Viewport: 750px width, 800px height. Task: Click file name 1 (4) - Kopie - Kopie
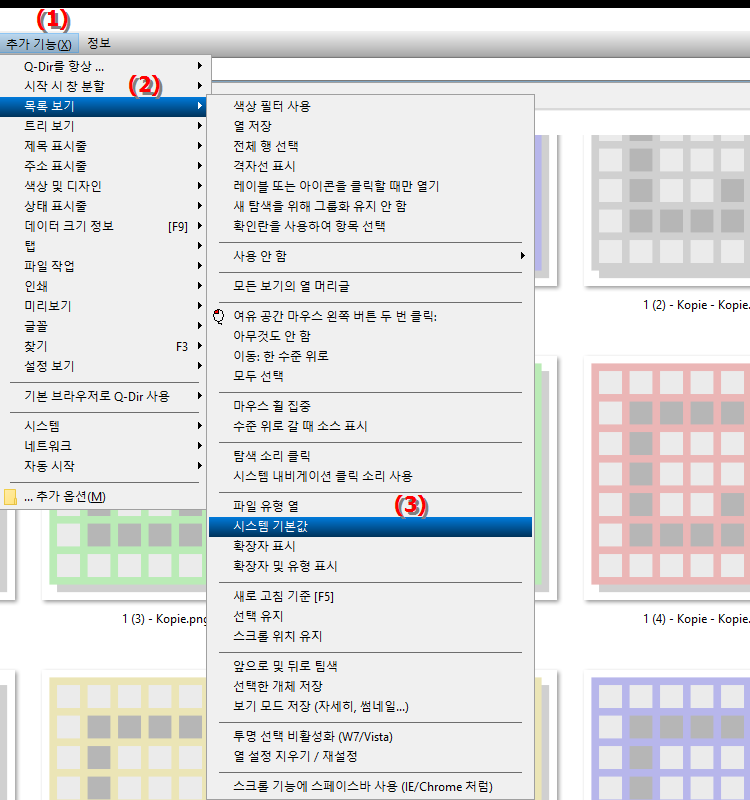tap(696, 619)
